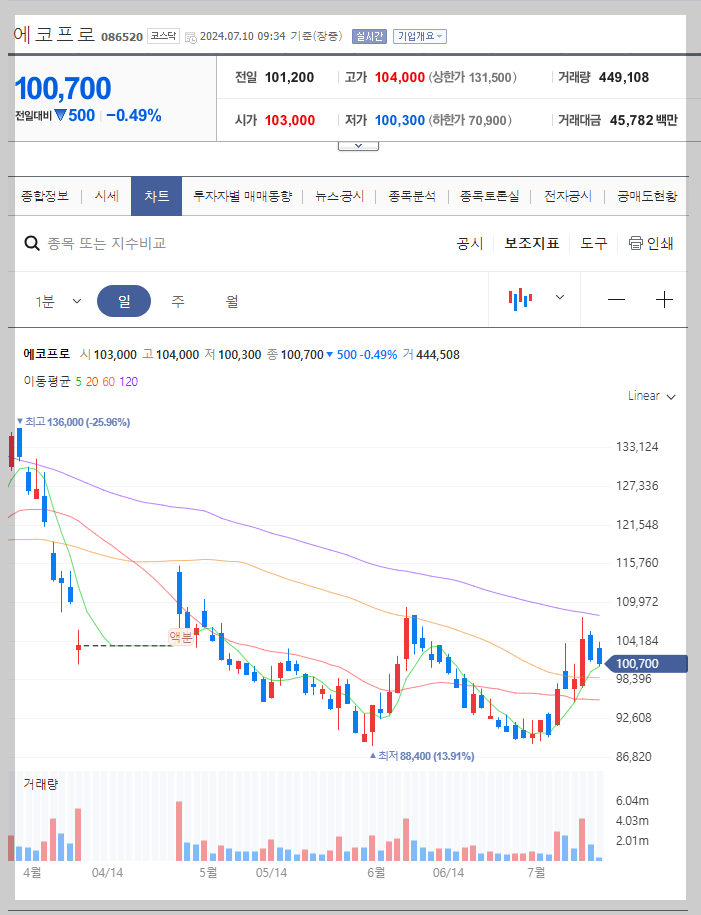The image size is (701, 915).
Task: Click the 120-day moving average label
Action: [128, 382]
